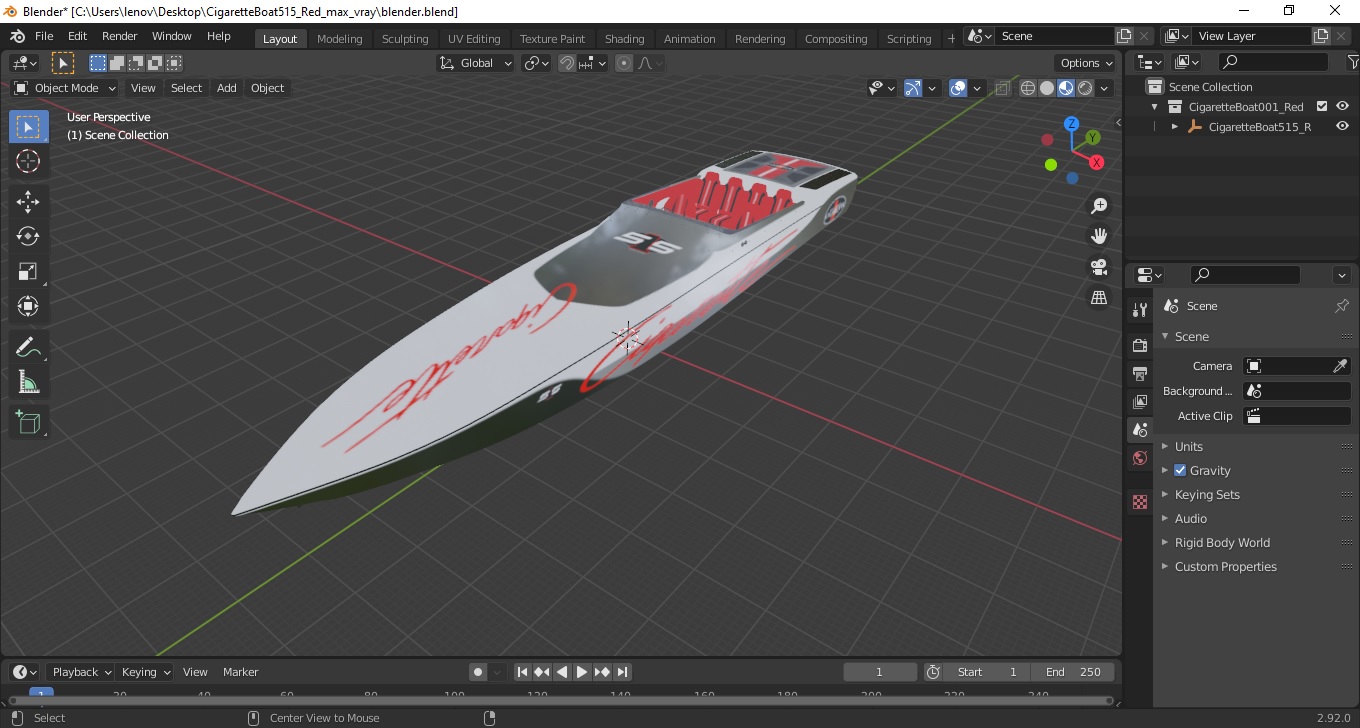
Task: Open the World properties tab
Action: [1140, 458]
